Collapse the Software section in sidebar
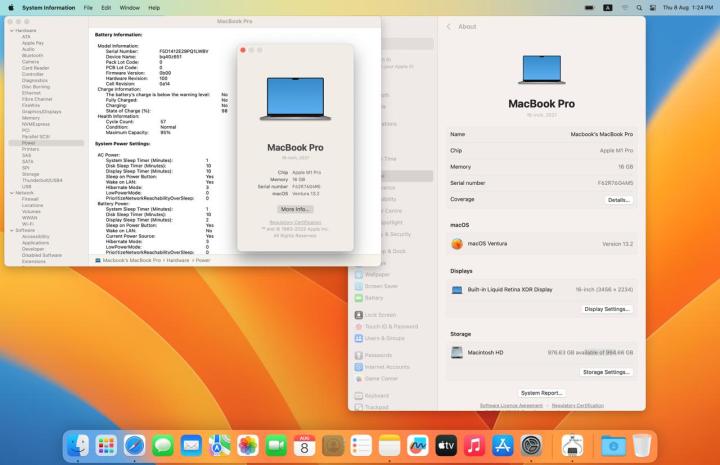 (x=12, y=230)
